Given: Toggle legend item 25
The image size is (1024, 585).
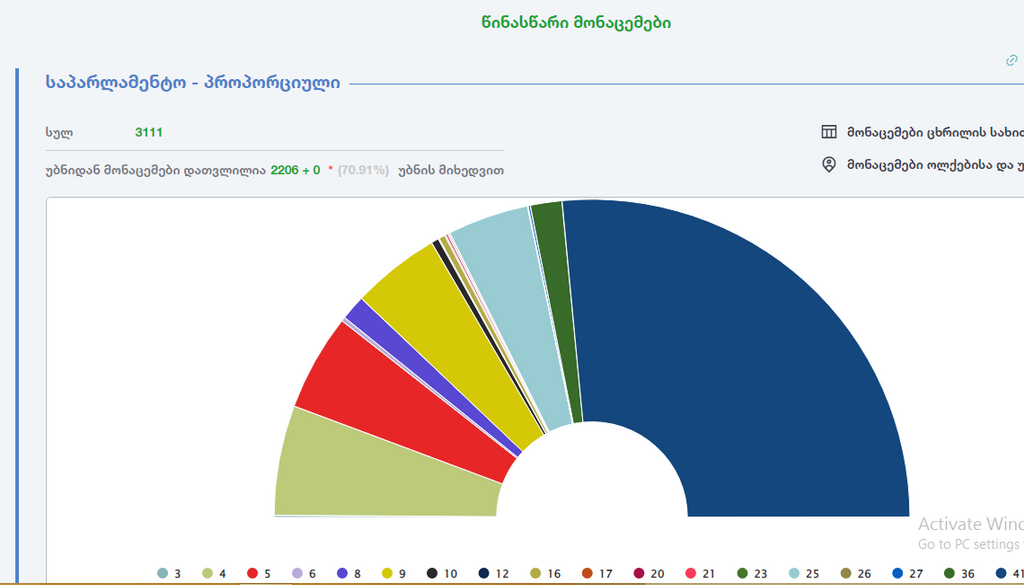Looking at the screenshot, I should (x=803, y=573).
